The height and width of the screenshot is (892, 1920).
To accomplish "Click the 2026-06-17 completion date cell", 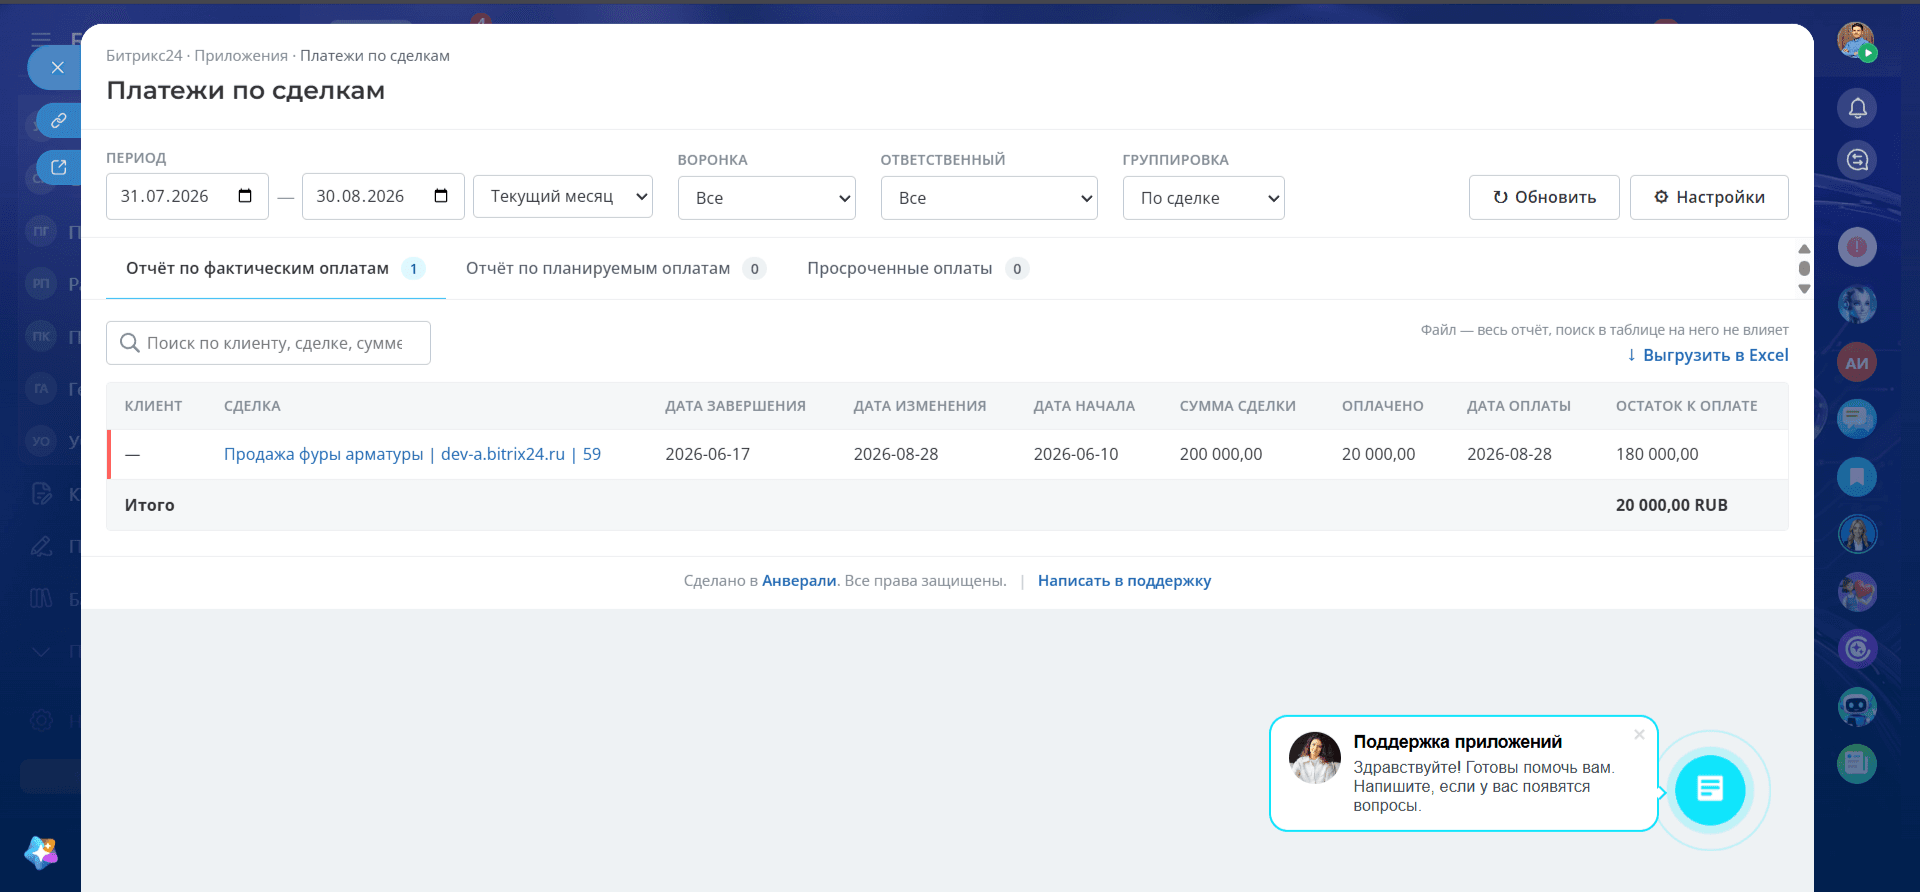I will coord(707,454).
